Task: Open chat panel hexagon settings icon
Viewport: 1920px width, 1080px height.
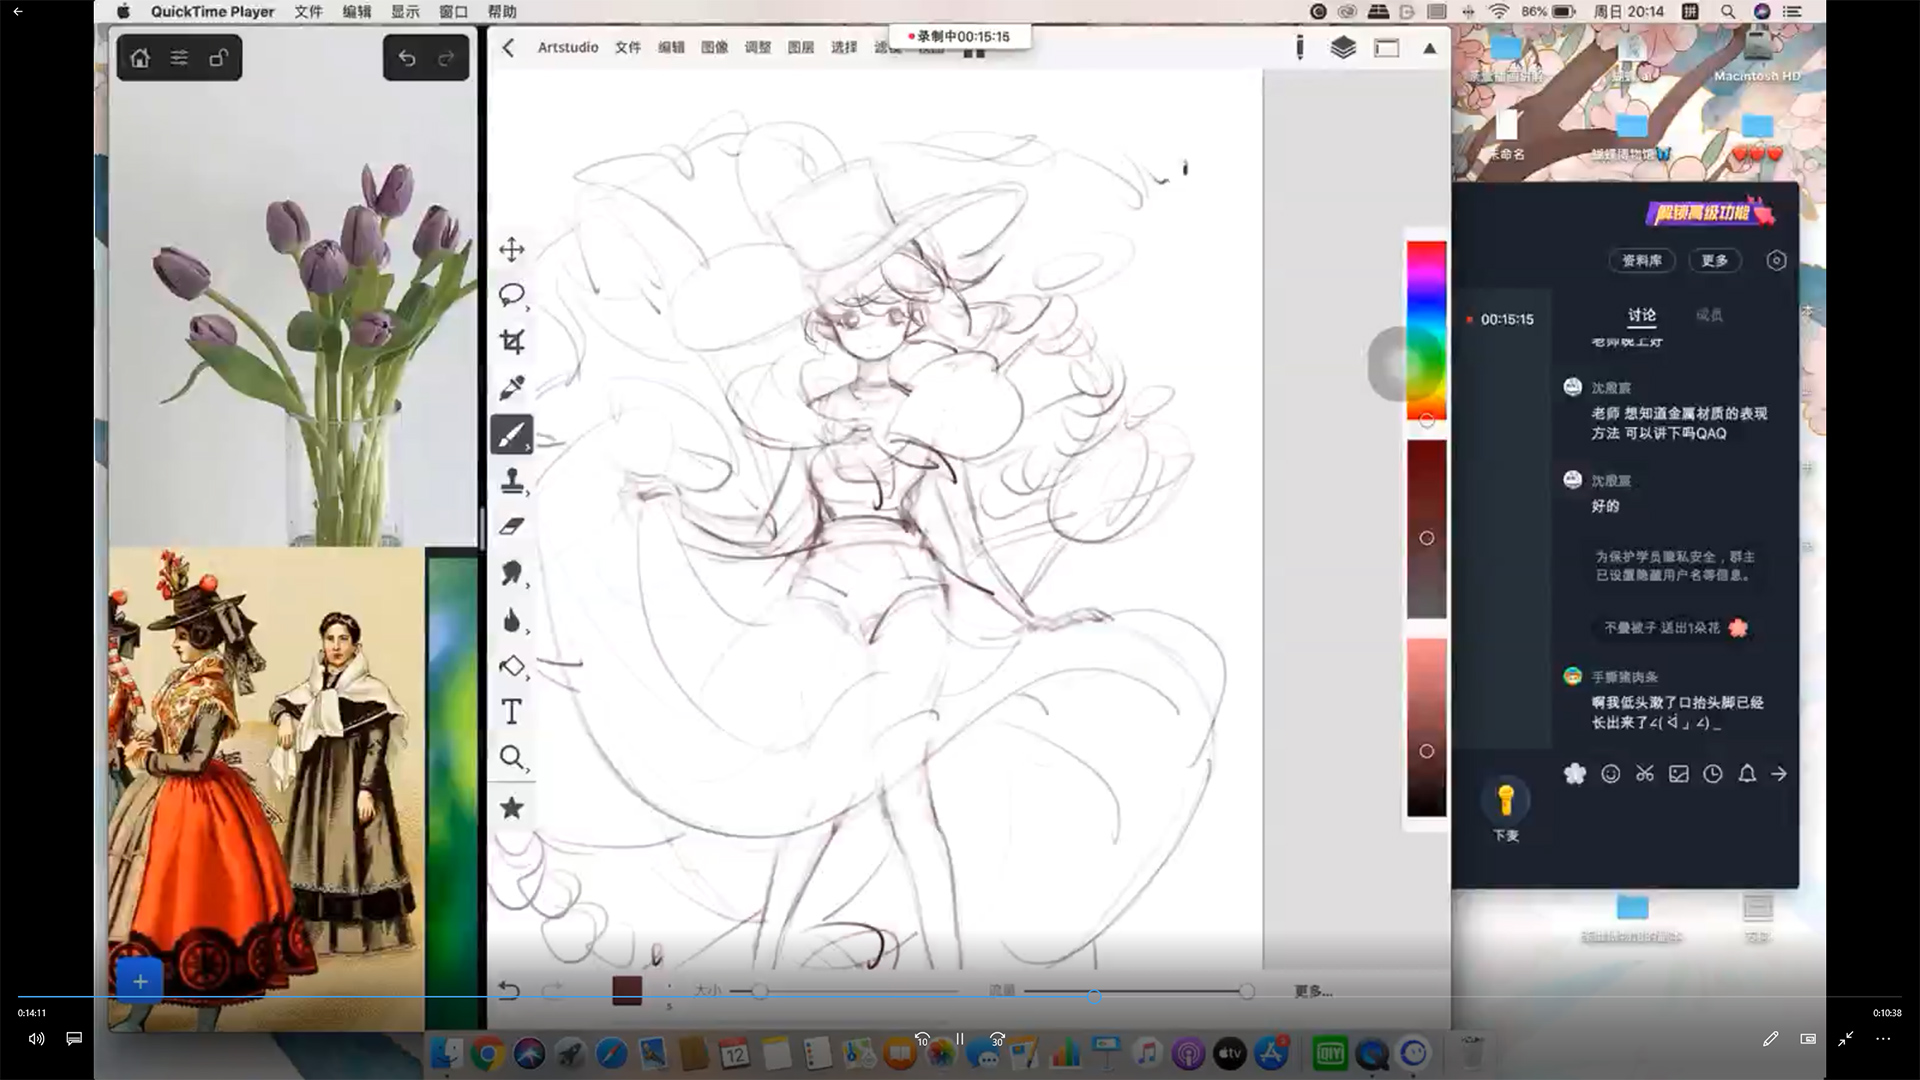Action: pos(1776,261)
